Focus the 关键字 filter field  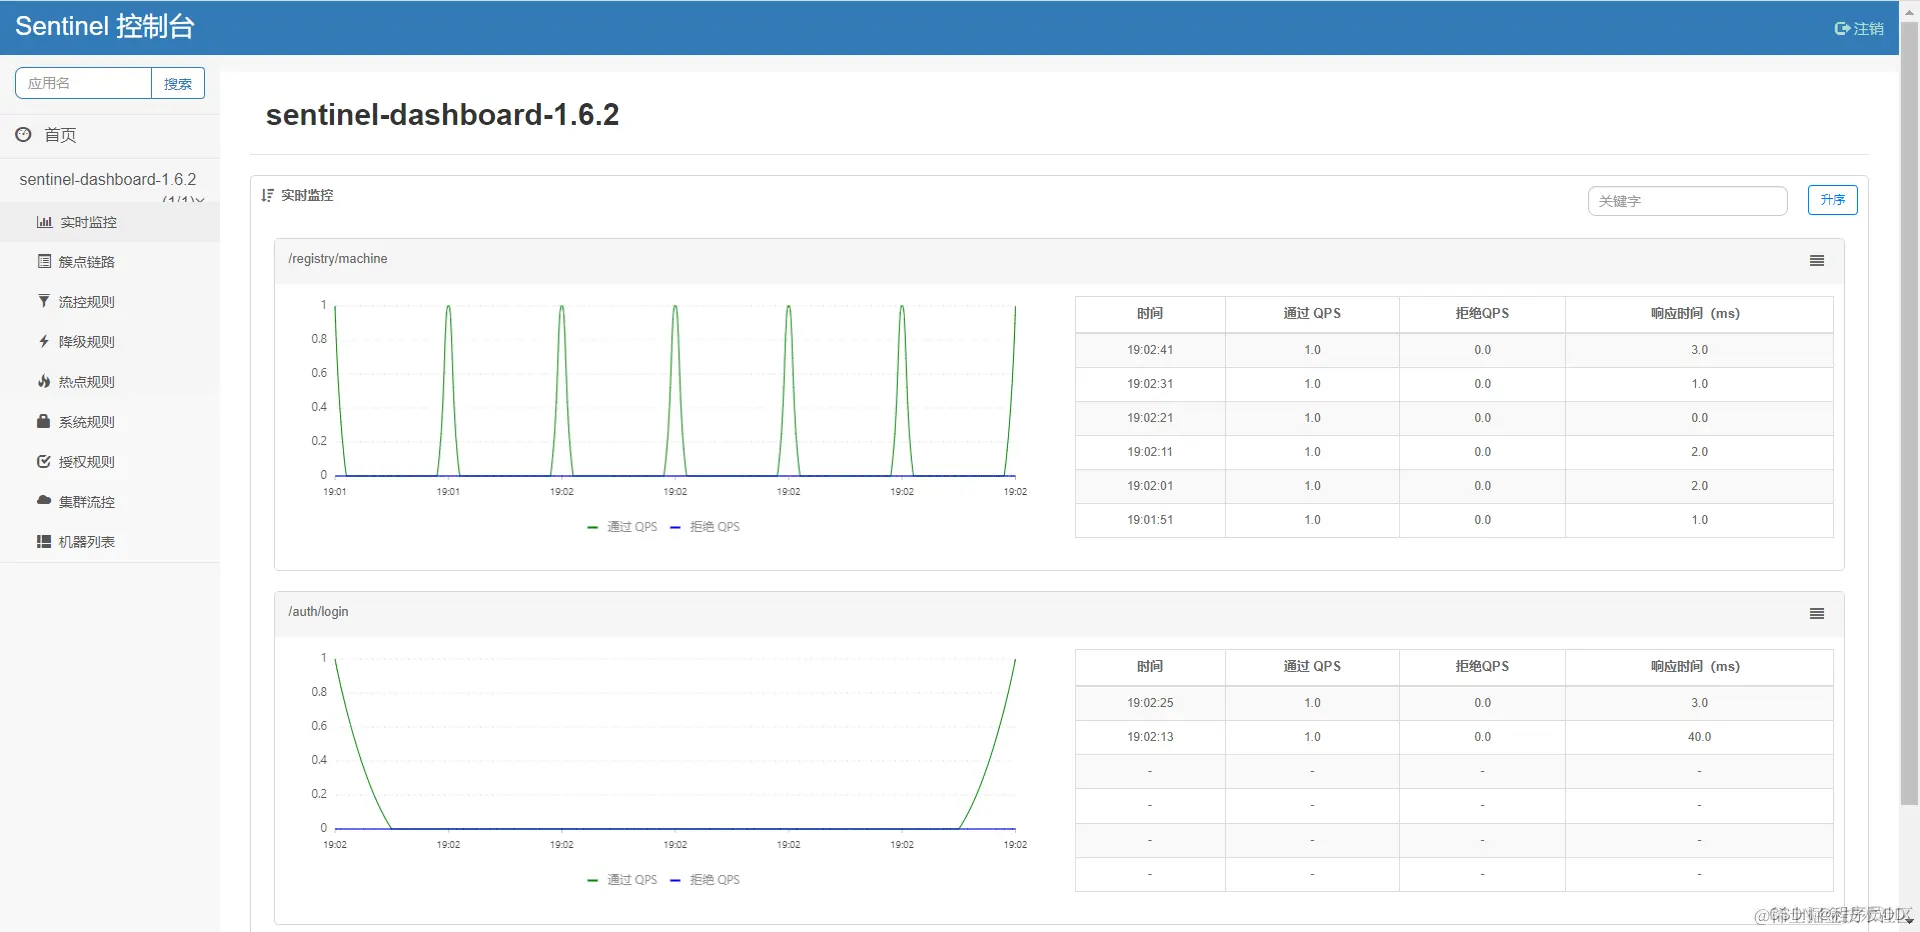(1687, 201)
